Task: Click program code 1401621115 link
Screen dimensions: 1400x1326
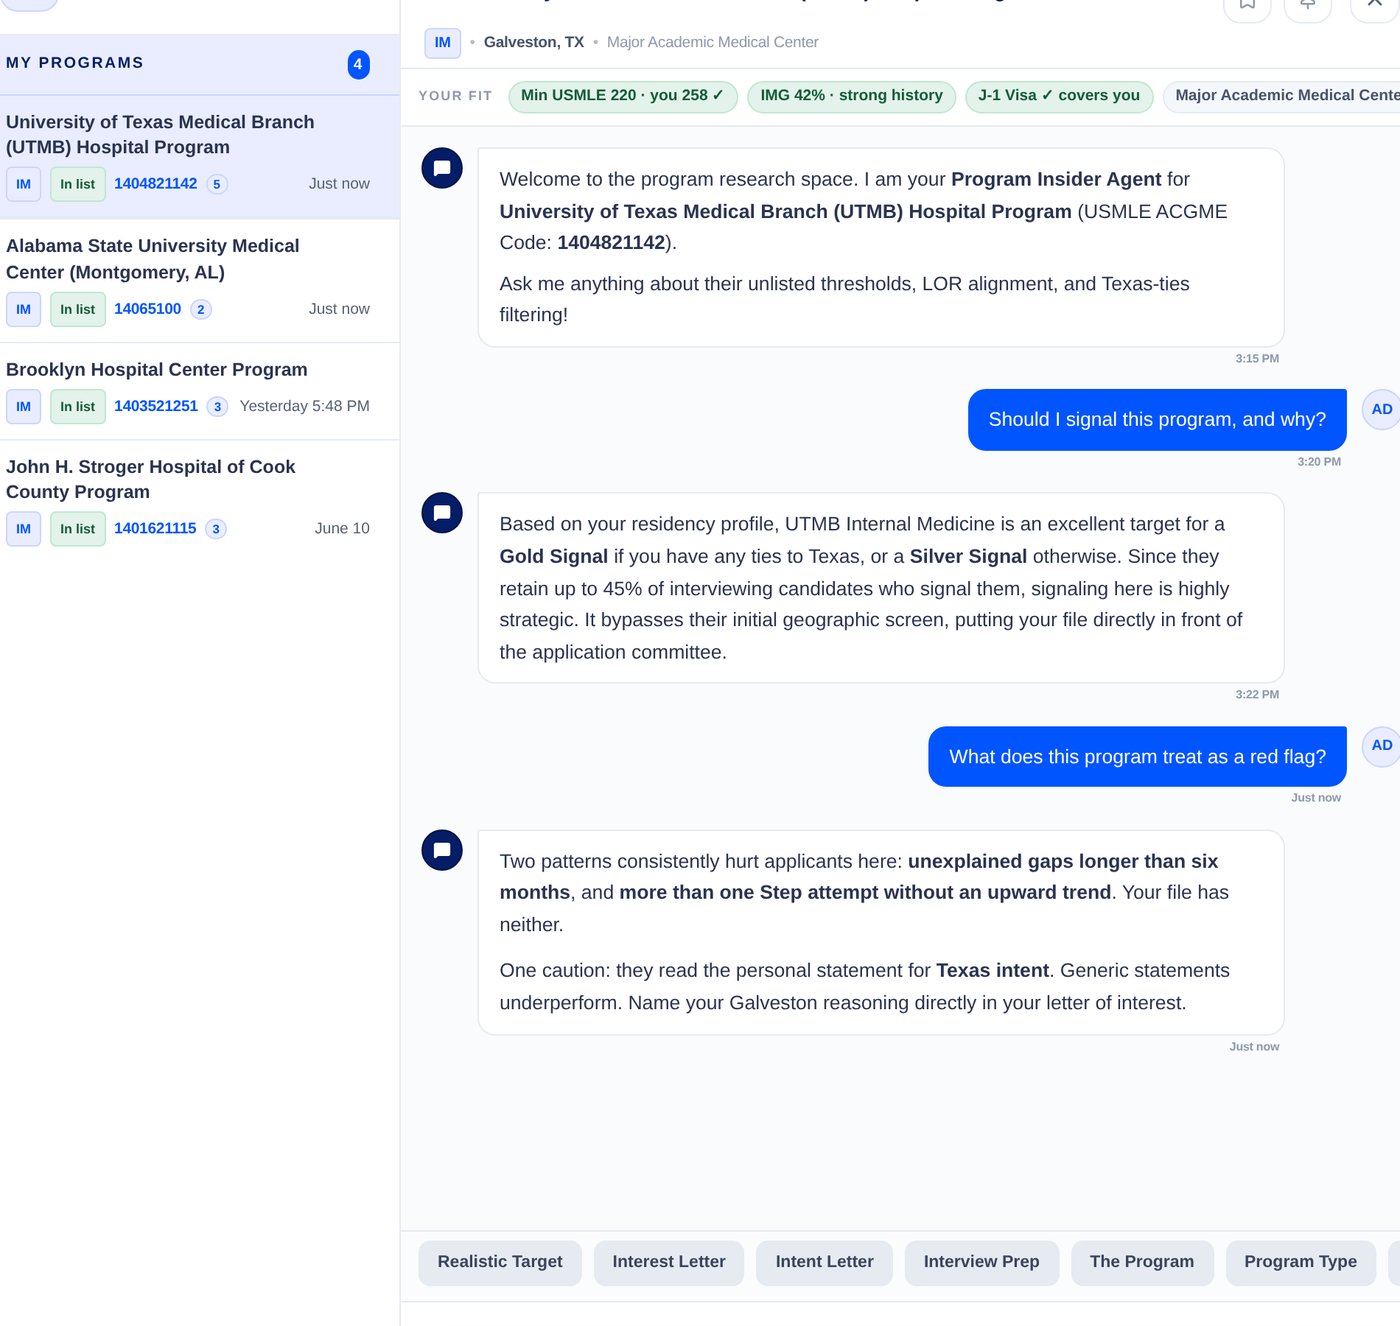Action: (x=155, y=527)
